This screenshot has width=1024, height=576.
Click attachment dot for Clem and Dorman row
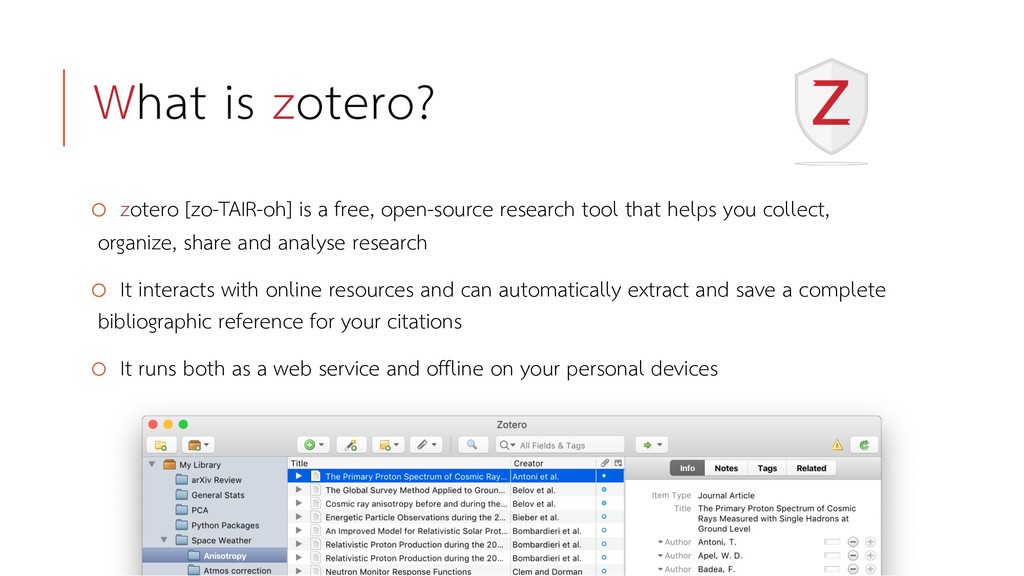point(604,571)
